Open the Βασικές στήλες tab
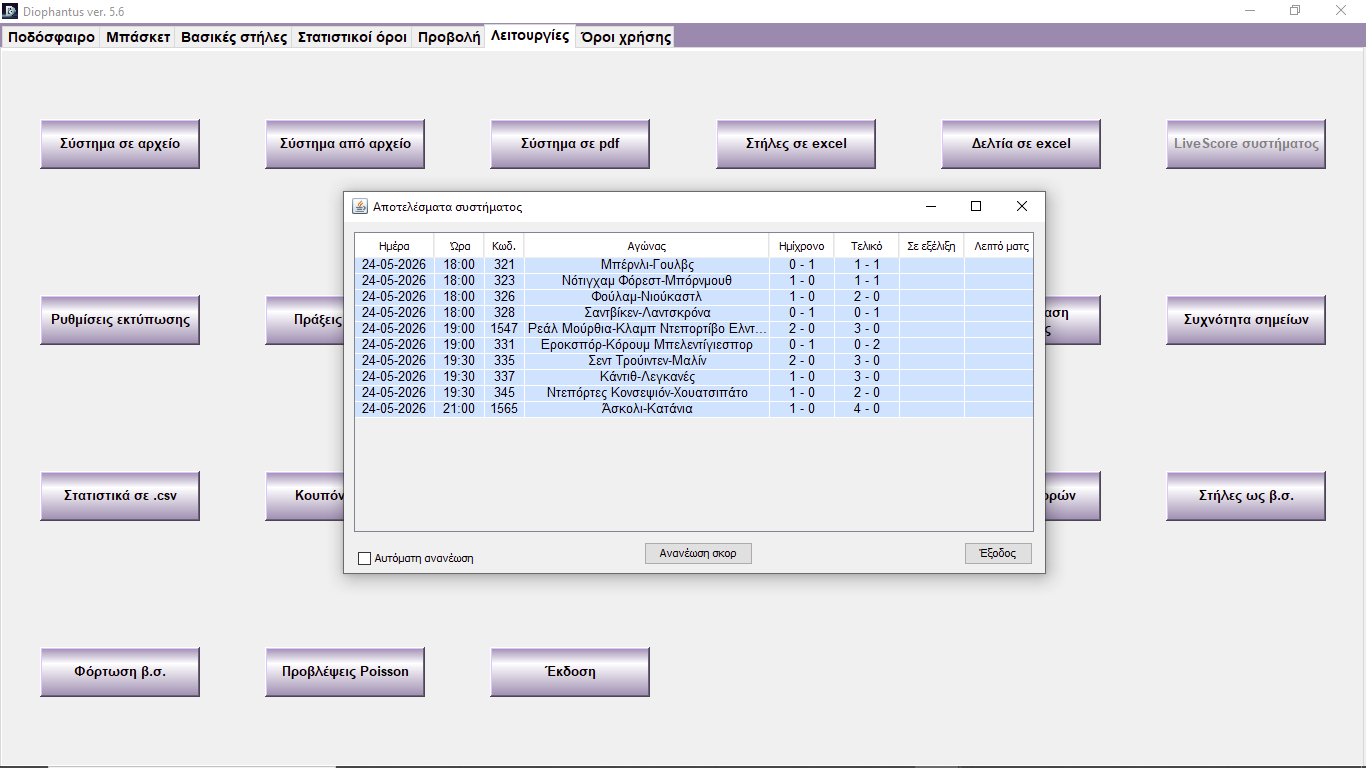1366x768 pixels. [x=234, y=37]
